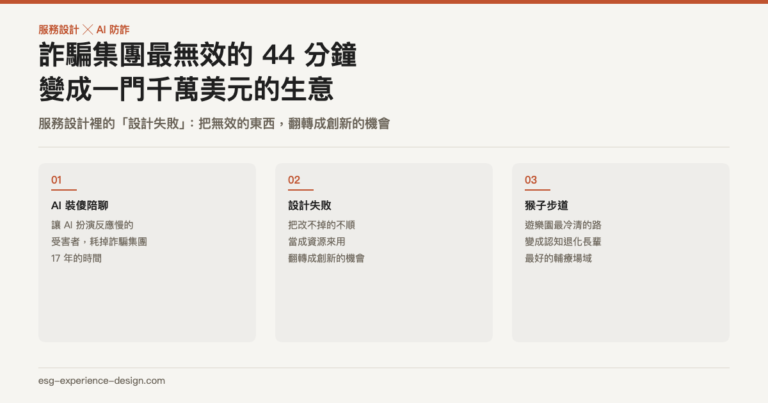Viewport: 768px width, 403px height.
Task: Open the esg-experience-design.com footer link
Action: click(x=102, y=380)
